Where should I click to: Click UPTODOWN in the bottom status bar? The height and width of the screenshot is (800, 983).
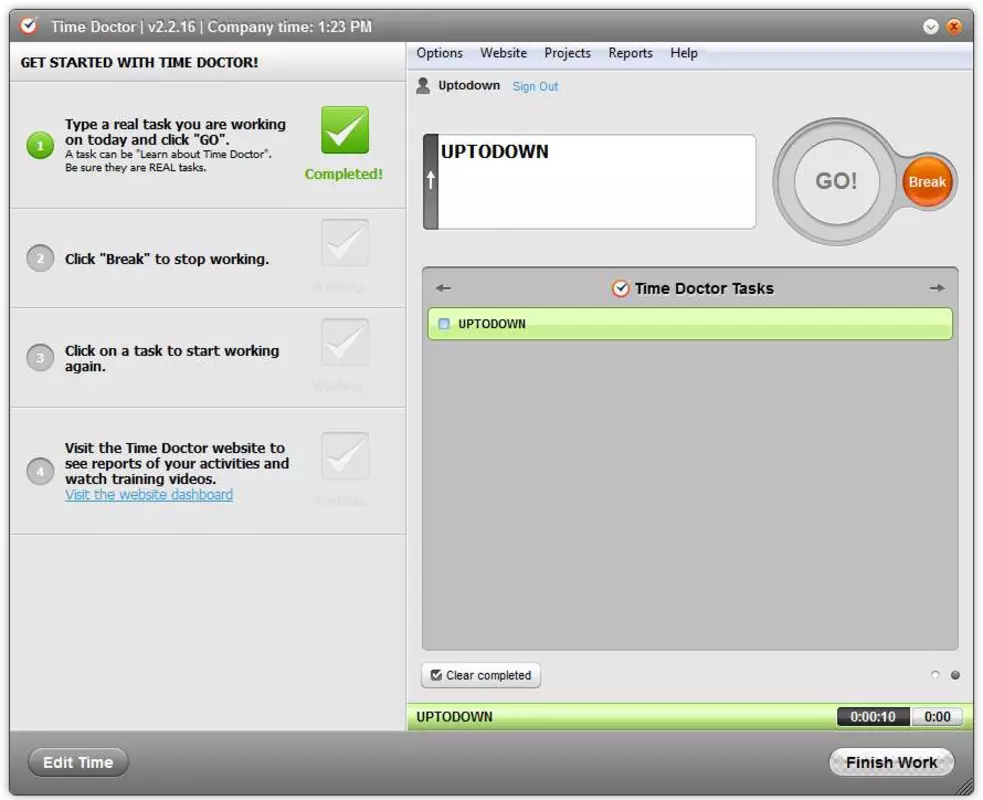[455, 717]
